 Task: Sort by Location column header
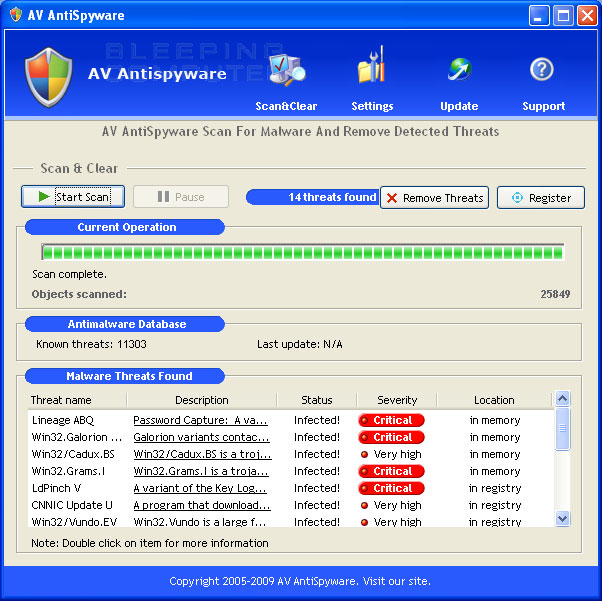[494, 400]
